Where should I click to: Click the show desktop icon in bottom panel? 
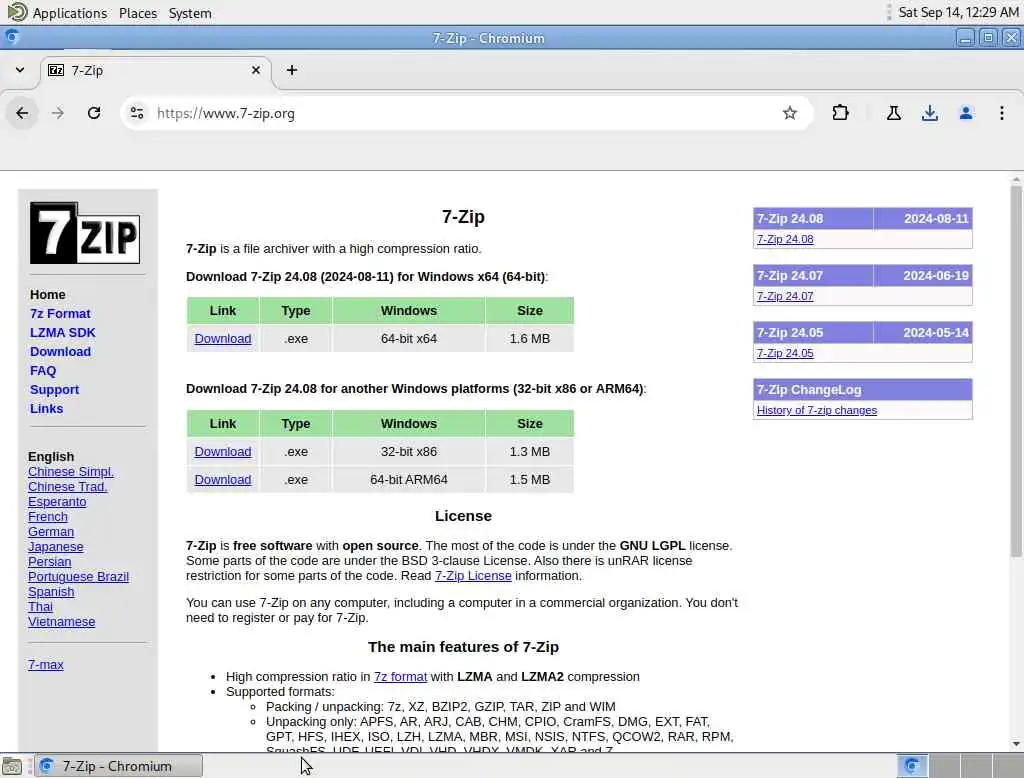(x=12, y=766)
